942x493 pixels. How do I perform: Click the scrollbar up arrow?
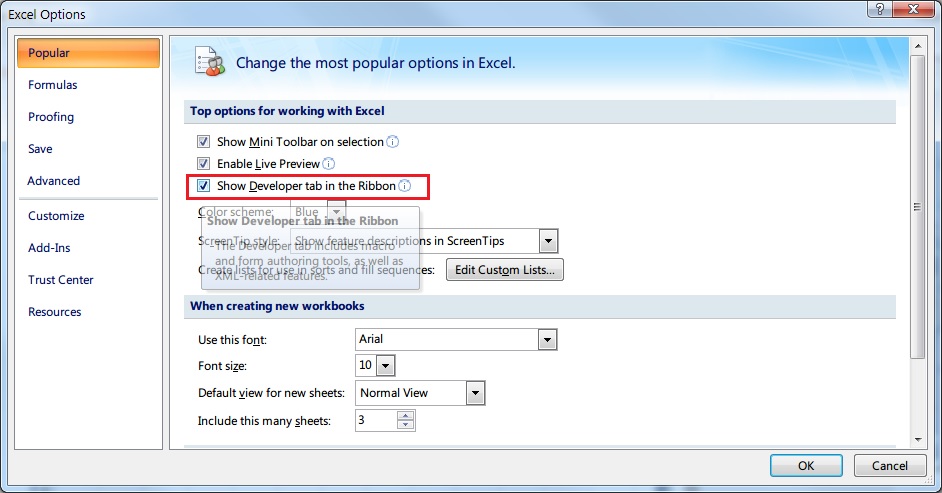point(917,46)
